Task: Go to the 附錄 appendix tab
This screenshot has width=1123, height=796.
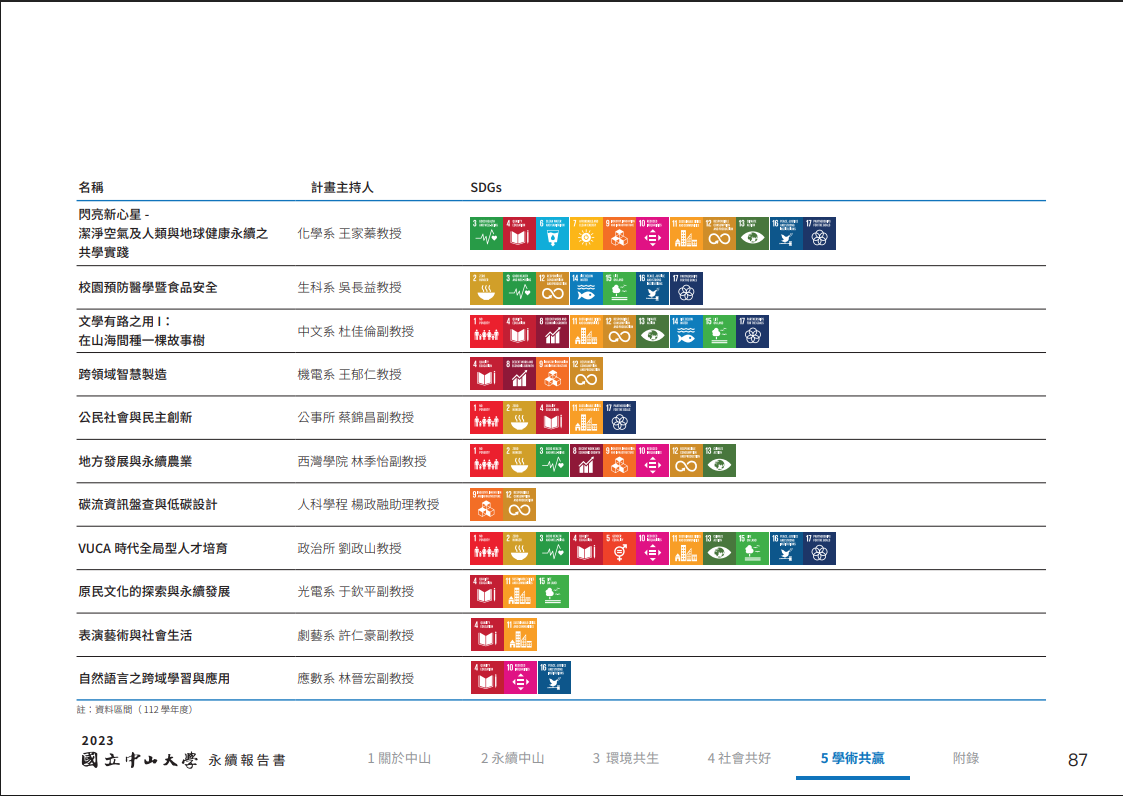Action: 965,759
